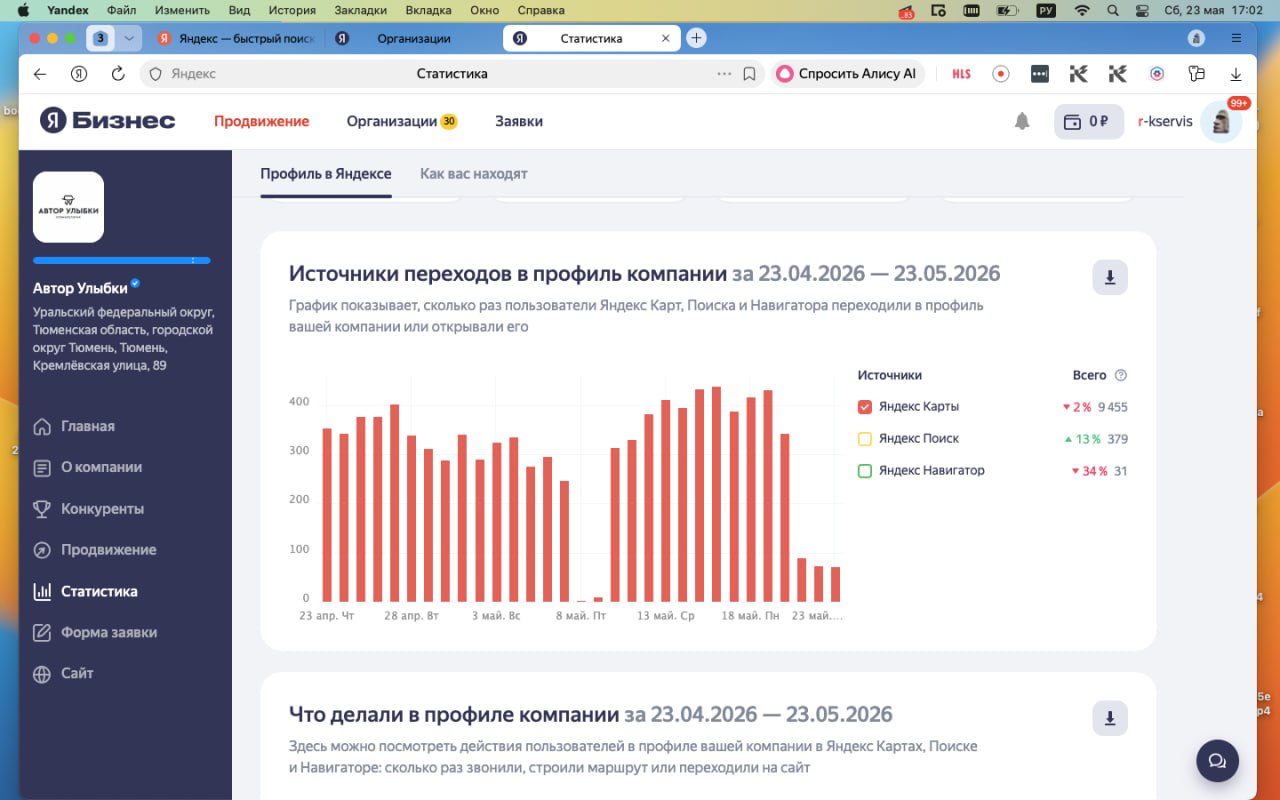1280x800 pixels.
Task: Switch to Как вас находят tab
Action: pos(473,174)
